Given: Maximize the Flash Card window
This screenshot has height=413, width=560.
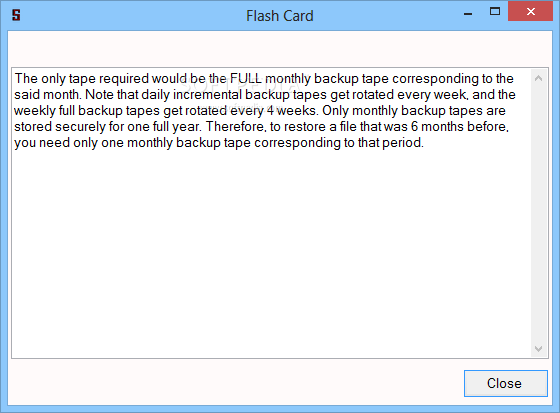Looking at the screenshot, I should 495,12.
